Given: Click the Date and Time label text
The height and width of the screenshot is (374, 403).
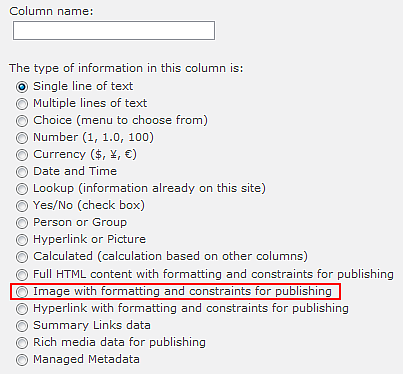Looking at the screenshot, I should point(75,171).
